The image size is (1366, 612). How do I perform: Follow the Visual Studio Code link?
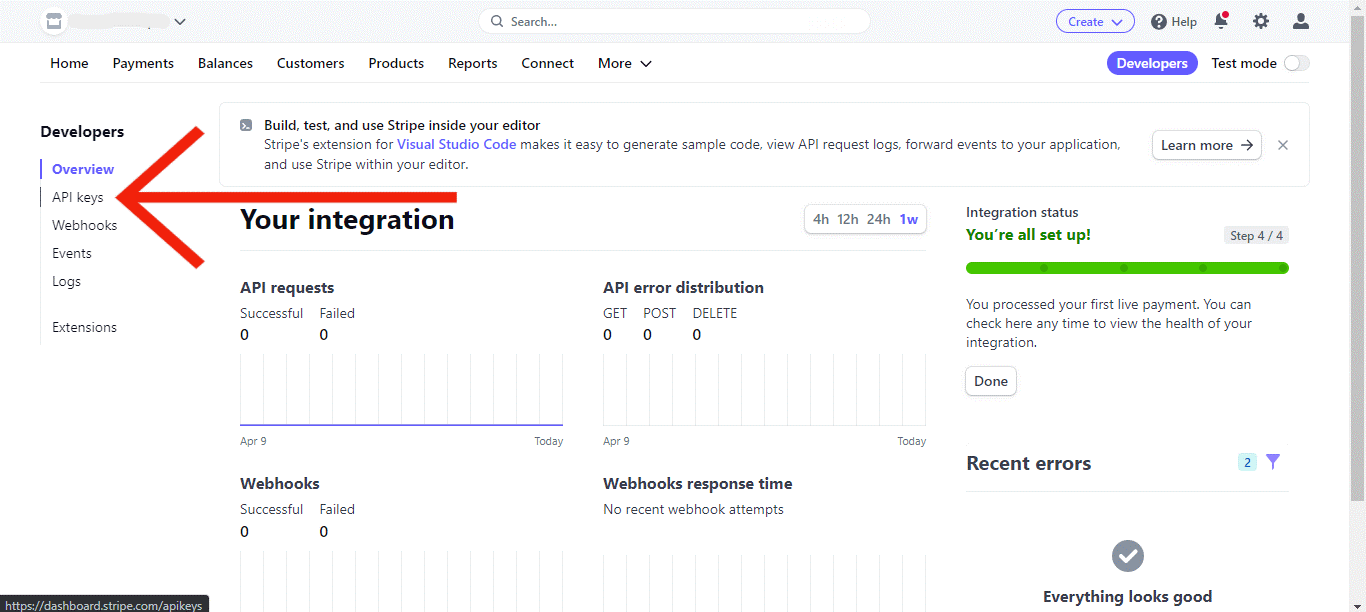457,144
